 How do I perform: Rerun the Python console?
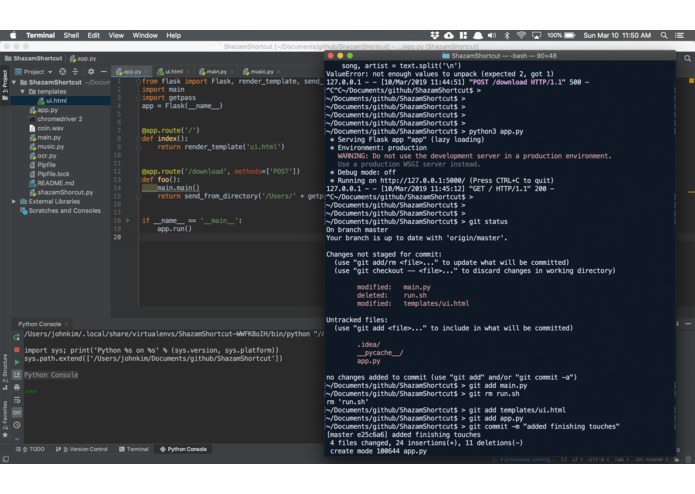pyautogui.click(x=17, y=338)
